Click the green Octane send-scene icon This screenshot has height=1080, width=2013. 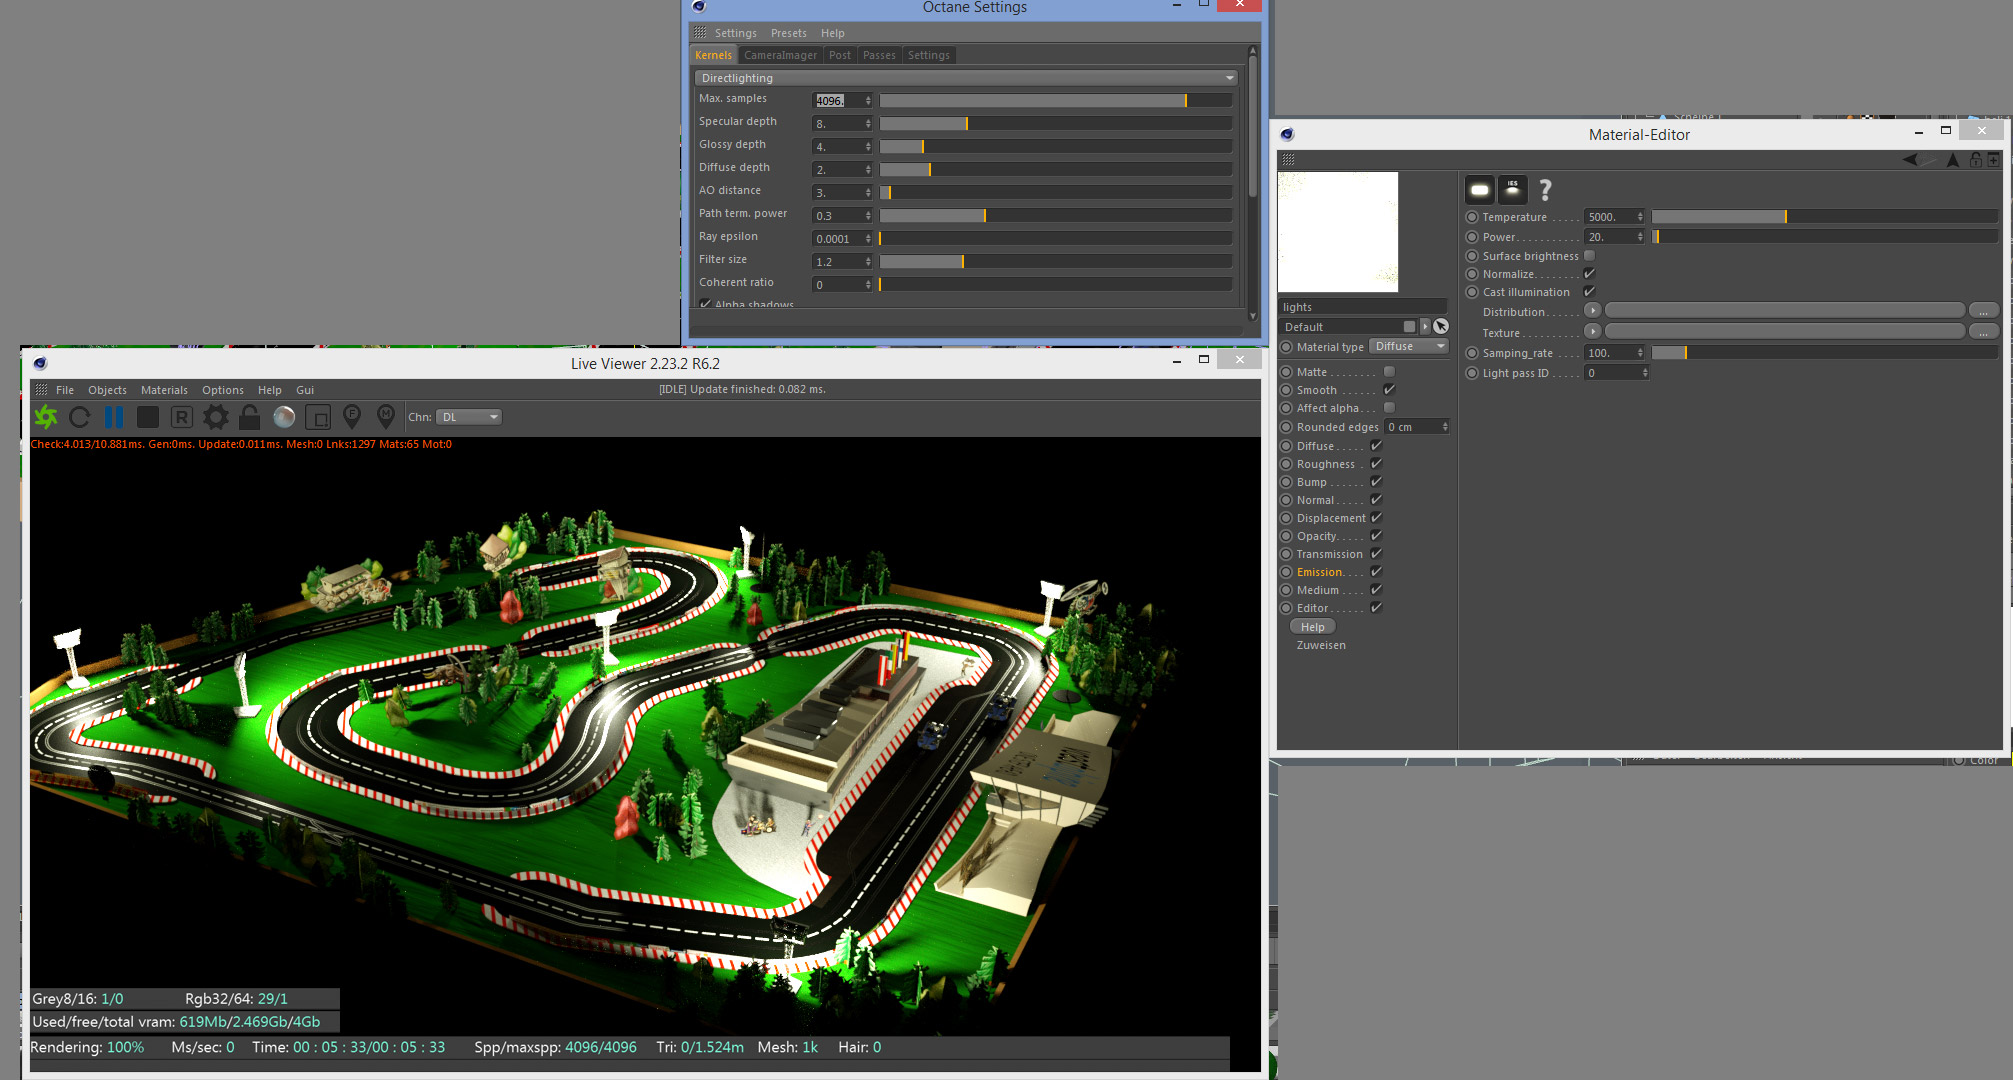coord(46,417)
